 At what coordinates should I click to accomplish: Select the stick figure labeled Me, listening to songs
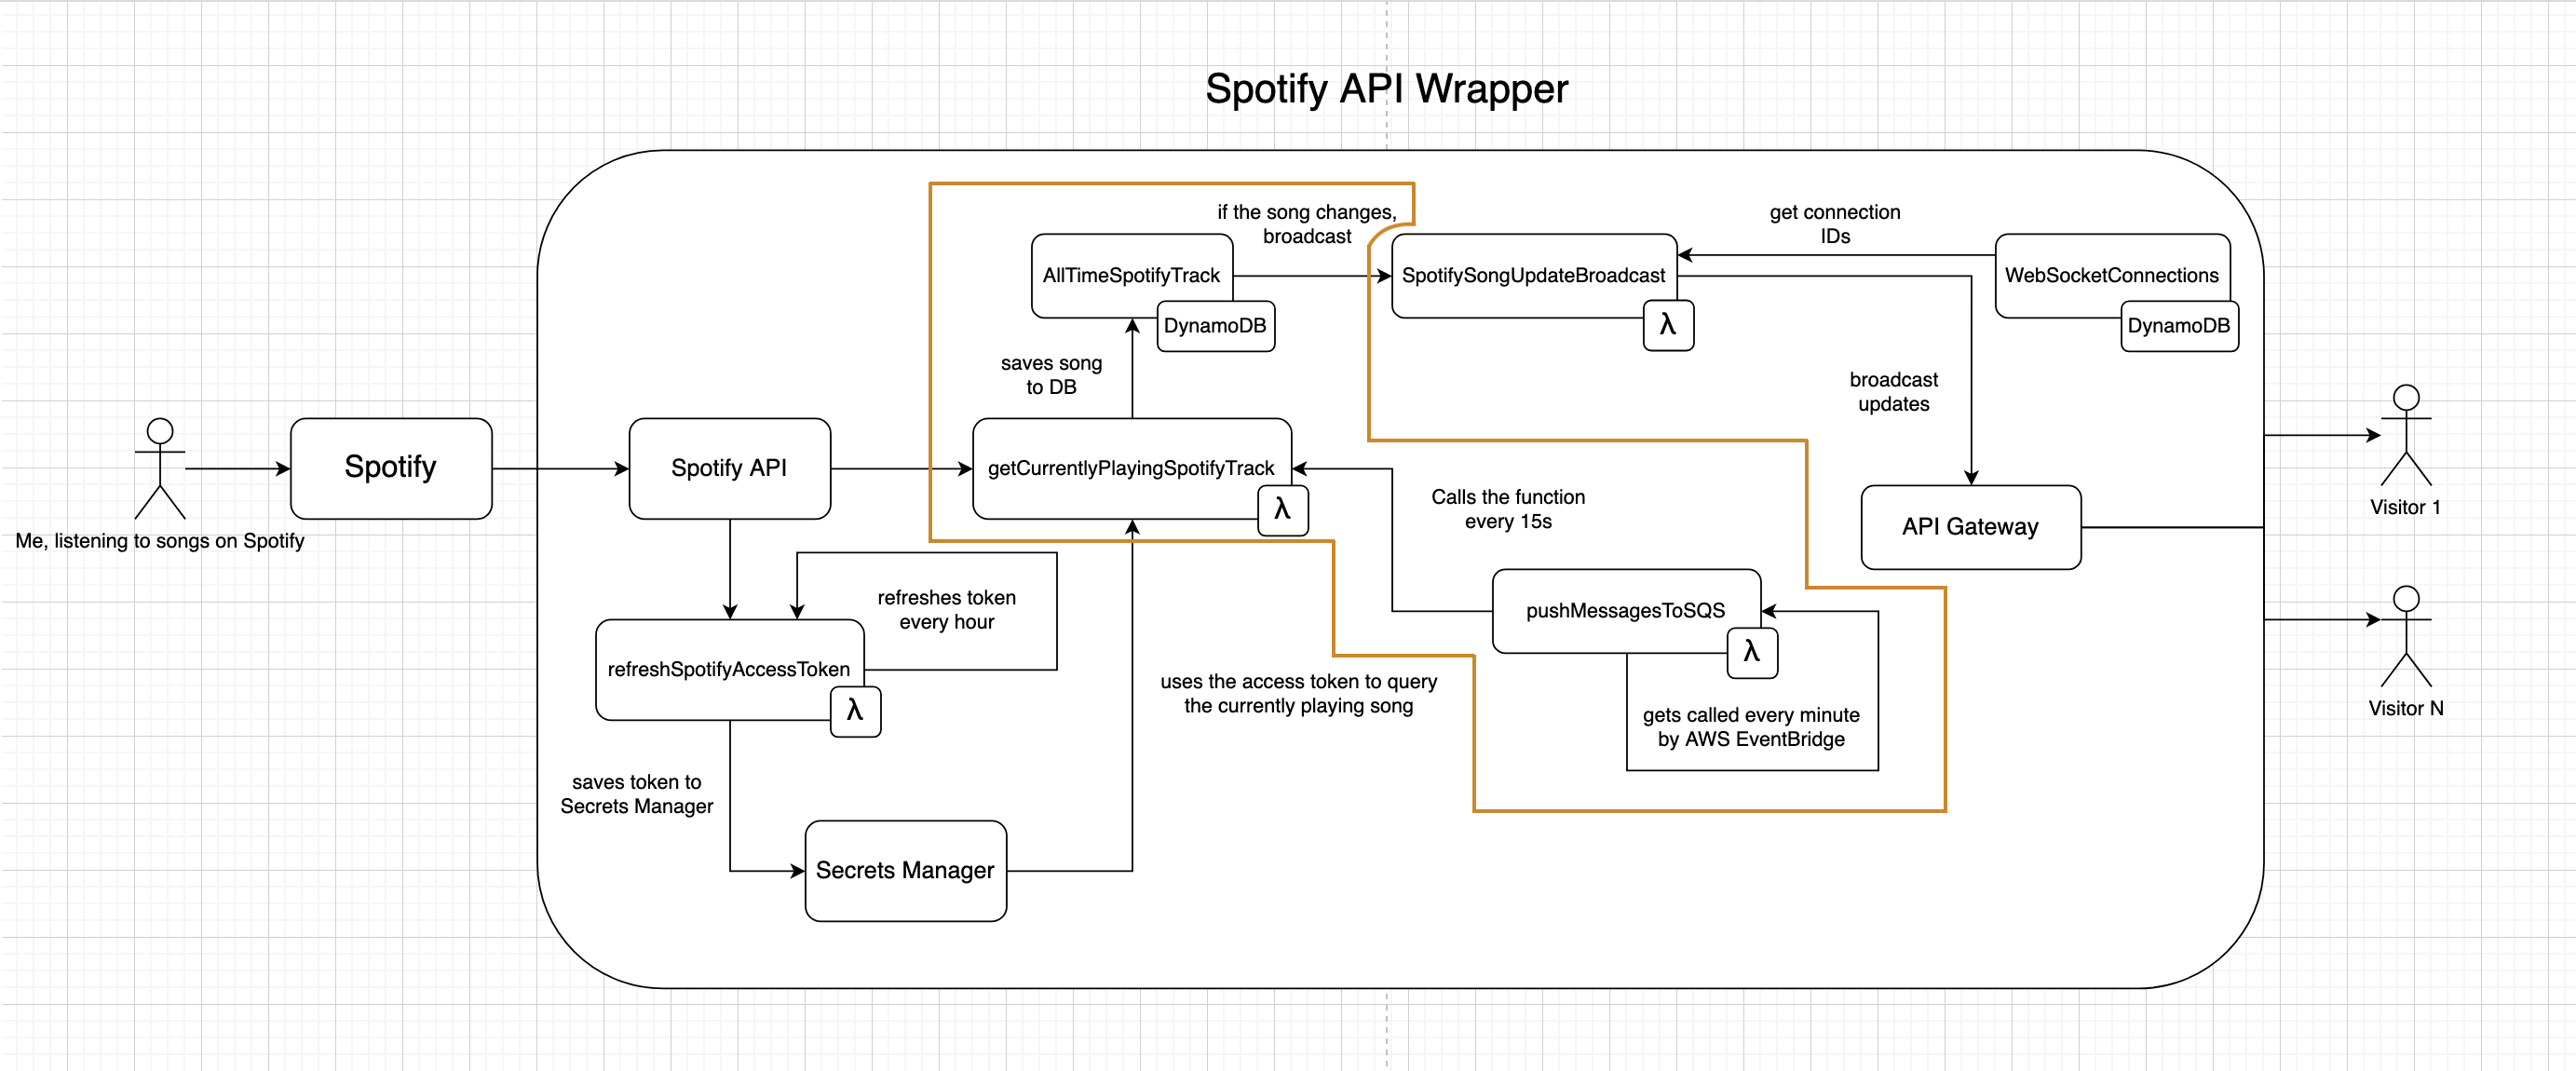tap(160, 468)
